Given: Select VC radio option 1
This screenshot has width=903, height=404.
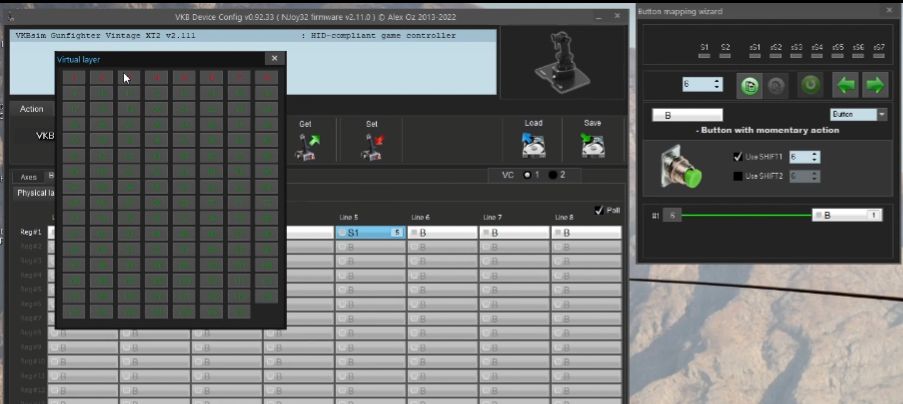Looking at the screenshot, I should coord(527,175).
